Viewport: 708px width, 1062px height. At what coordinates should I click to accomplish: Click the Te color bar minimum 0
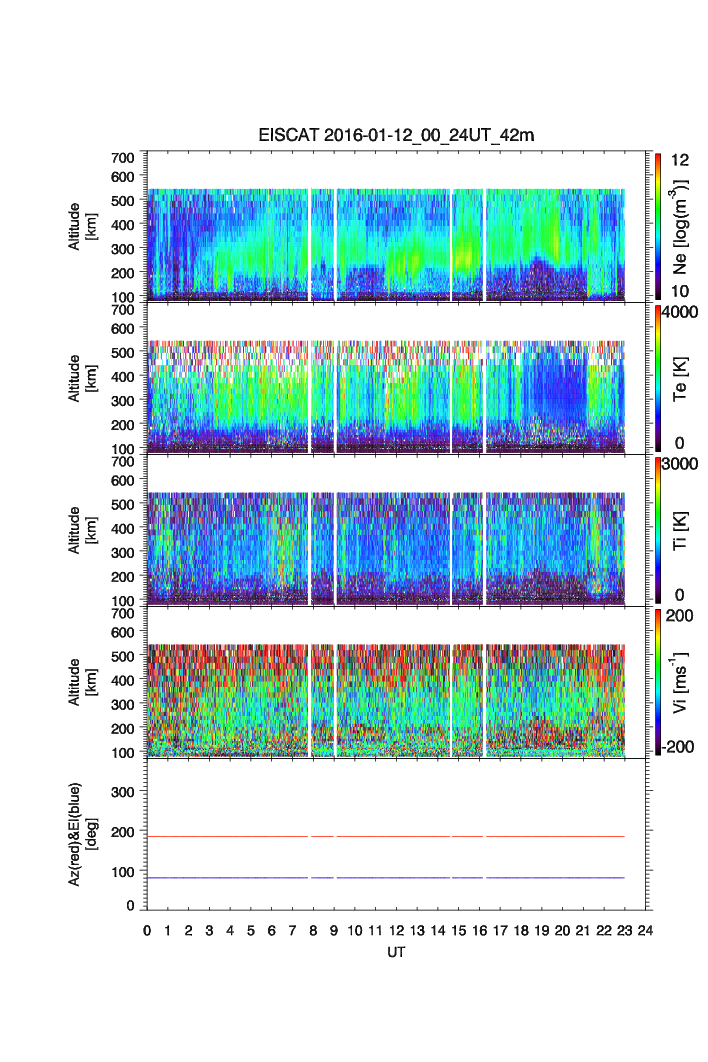pyautogui.click(x=680, y=443)
